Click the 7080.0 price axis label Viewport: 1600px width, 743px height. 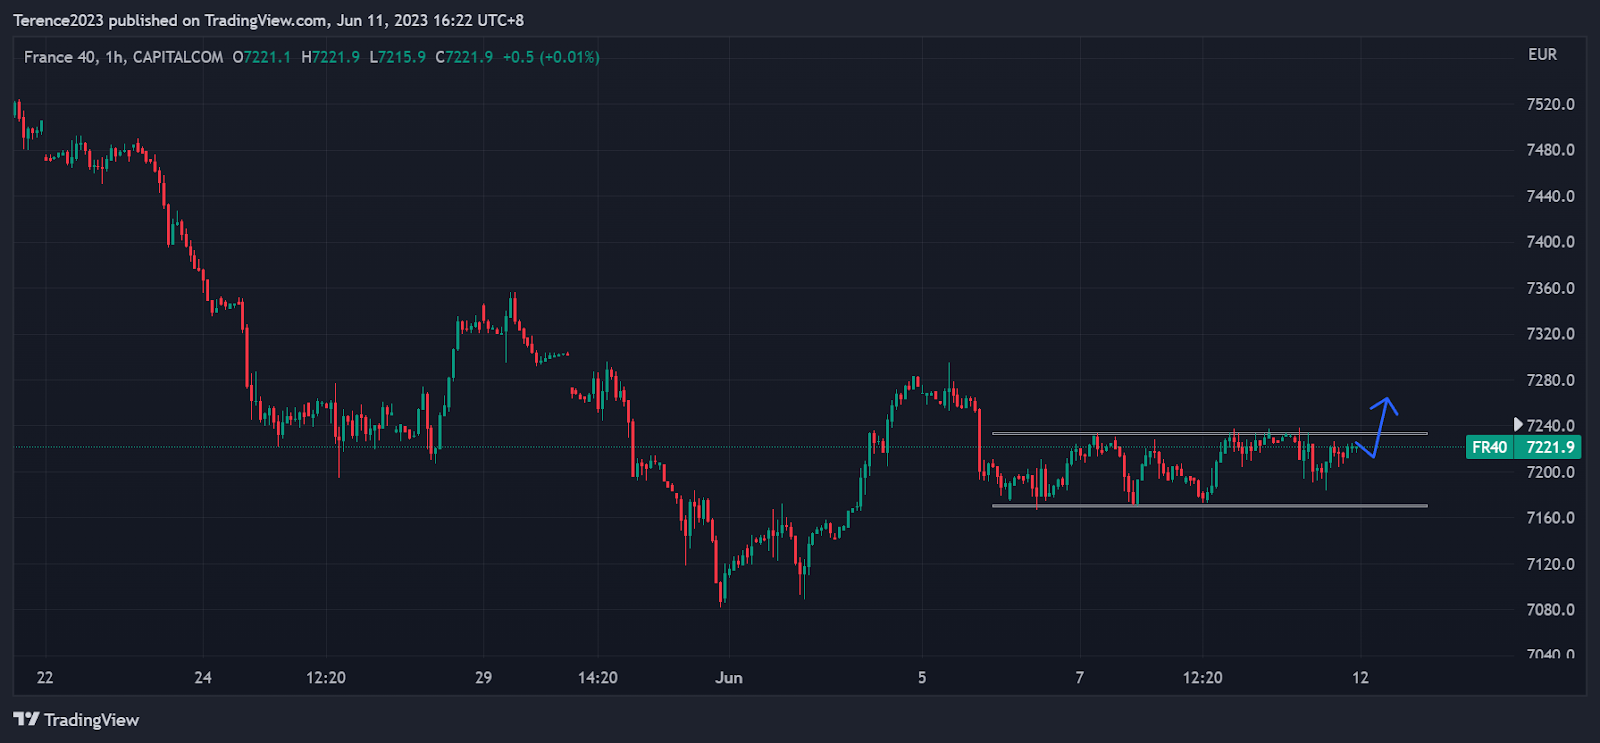(1550, 610)
